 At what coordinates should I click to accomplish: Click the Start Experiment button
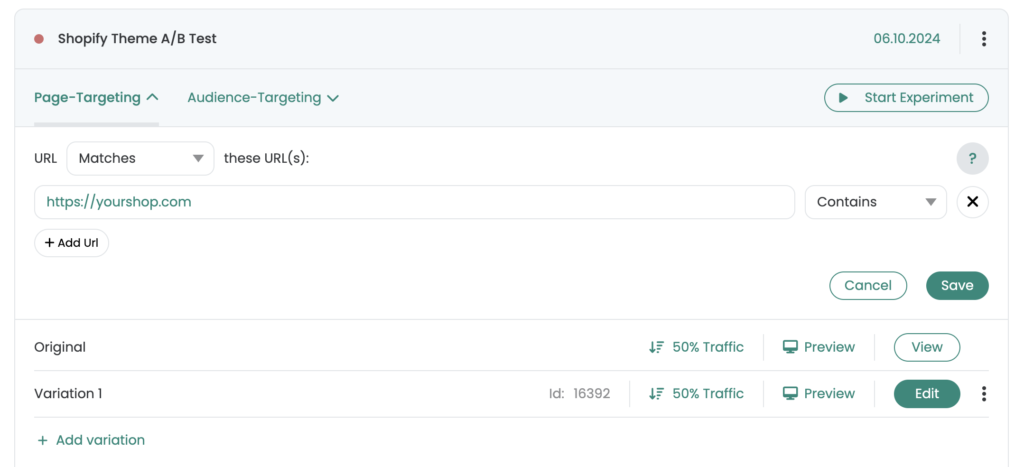coord(906,98)
